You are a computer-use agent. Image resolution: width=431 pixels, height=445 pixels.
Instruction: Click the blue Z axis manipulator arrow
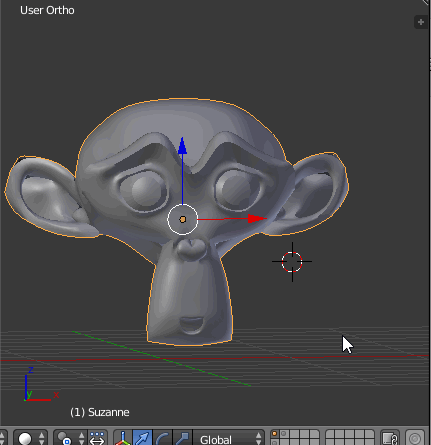[x=182, y=146]
